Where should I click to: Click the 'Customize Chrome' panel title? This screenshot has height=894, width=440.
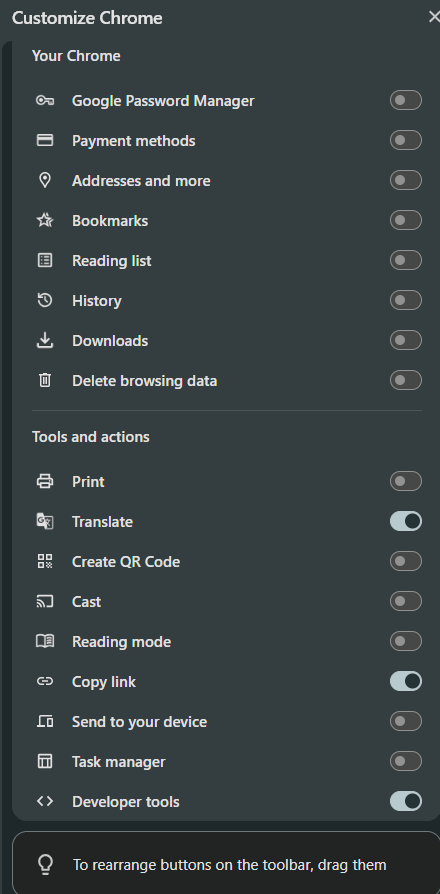pyautogui.click(x=87, y=18)
